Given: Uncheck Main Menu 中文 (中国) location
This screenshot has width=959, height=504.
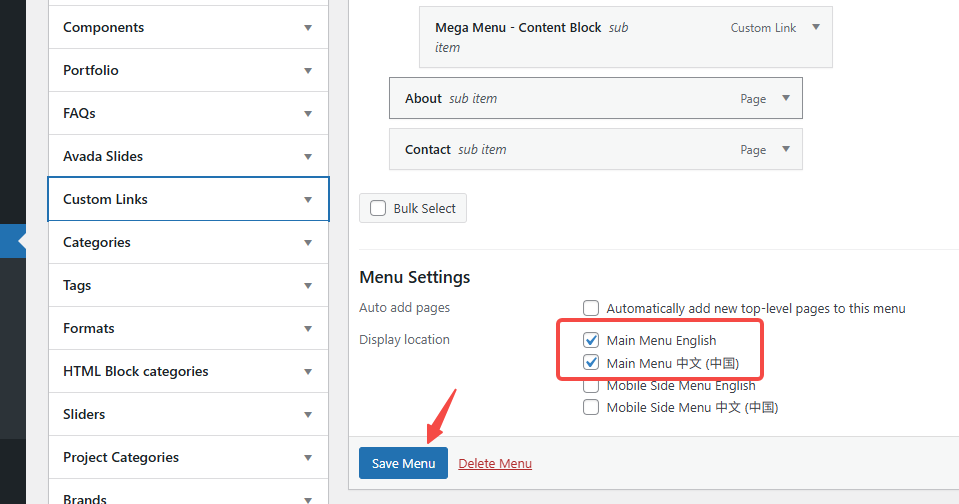Looking at the screenshot, I should coord(591,363).
